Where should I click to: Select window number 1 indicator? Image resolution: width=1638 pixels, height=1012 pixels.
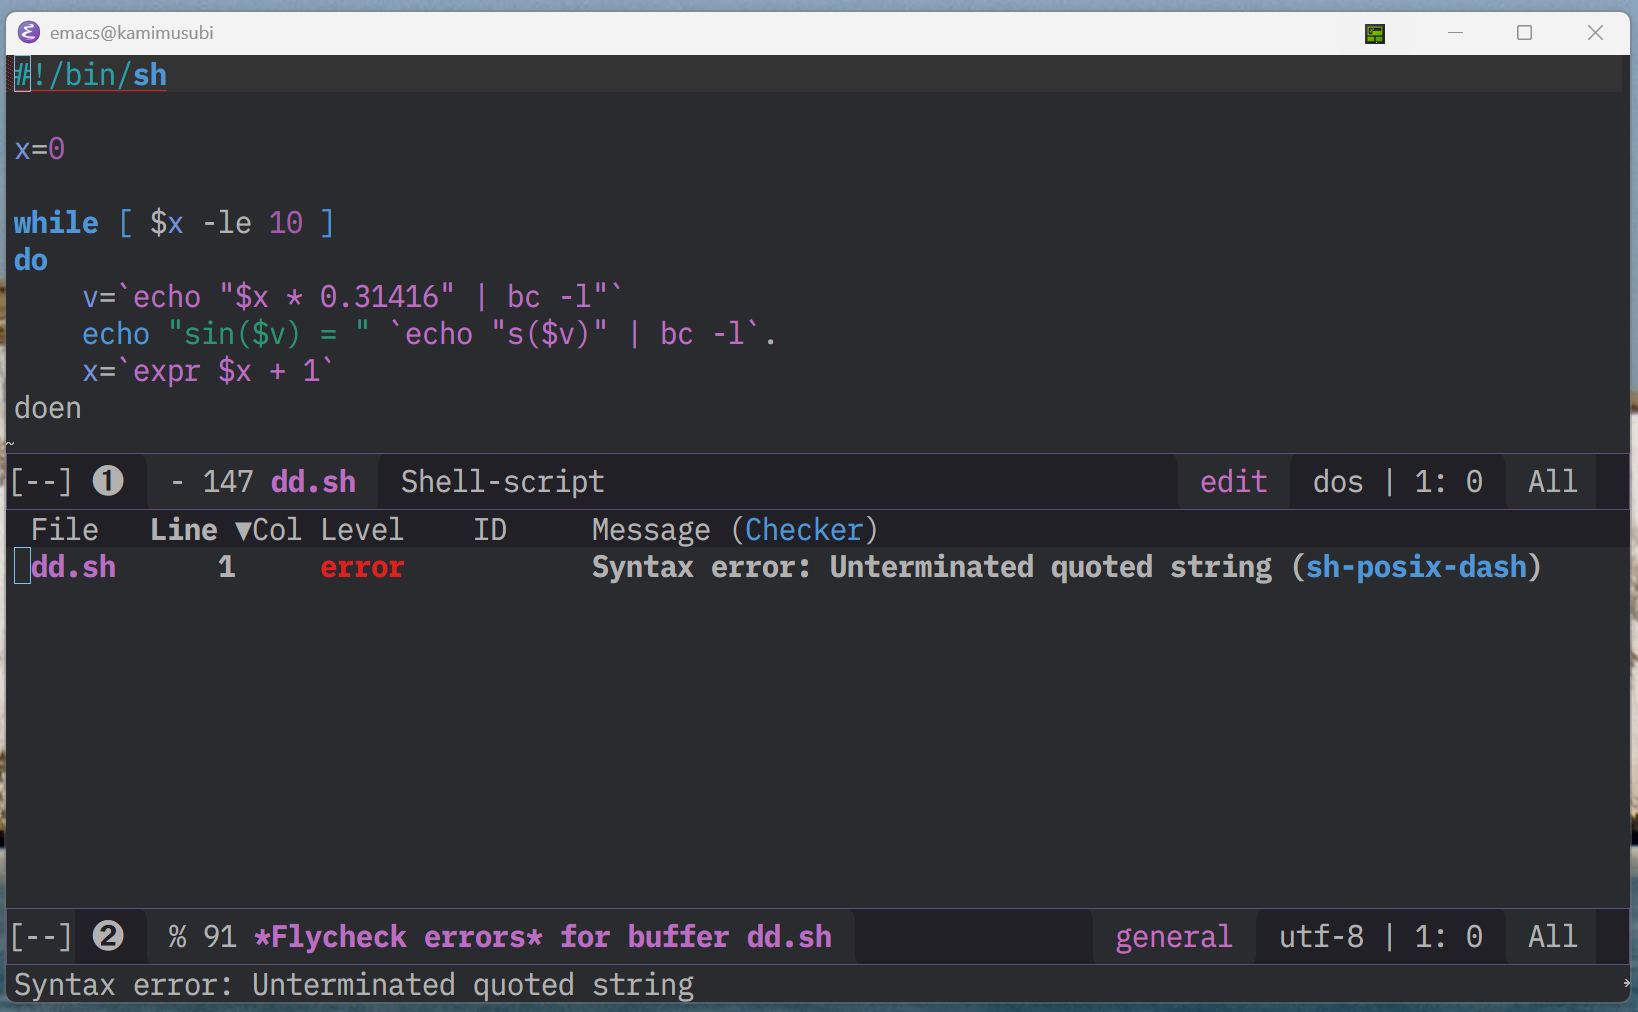click(x=108, y=481)
